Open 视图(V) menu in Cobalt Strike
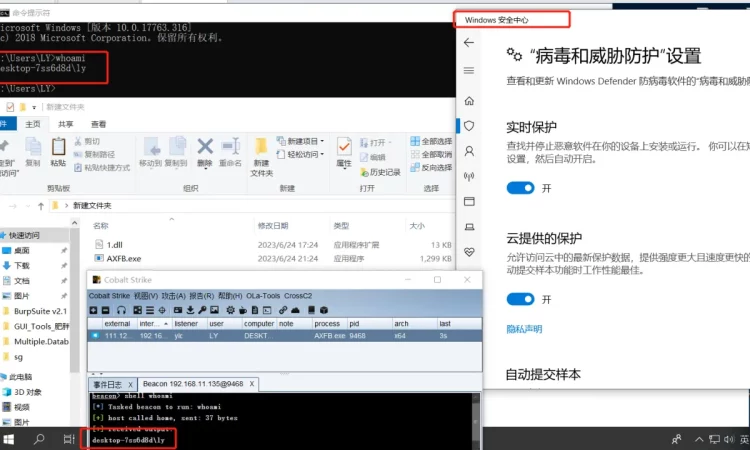 (145, 296)
